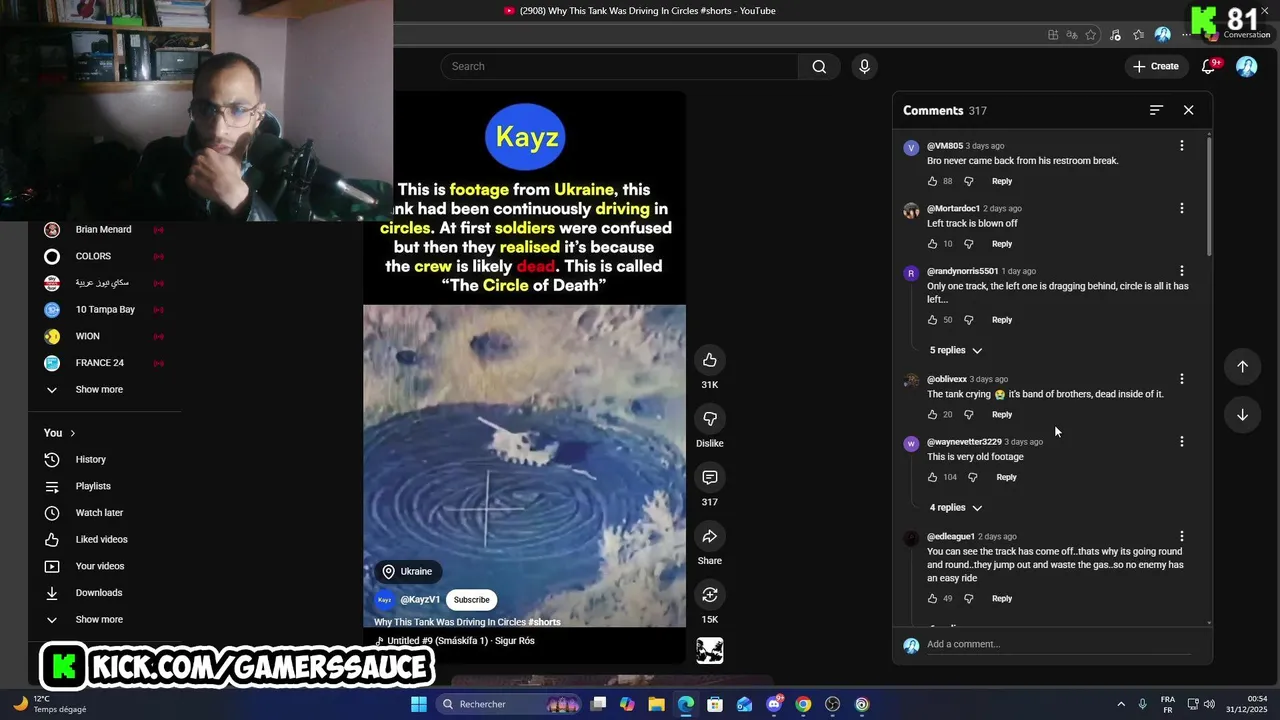Expand the 4 replies thread
This screenshot has height=720, width=1280.
pyautogui.click(x=955, y=507)
